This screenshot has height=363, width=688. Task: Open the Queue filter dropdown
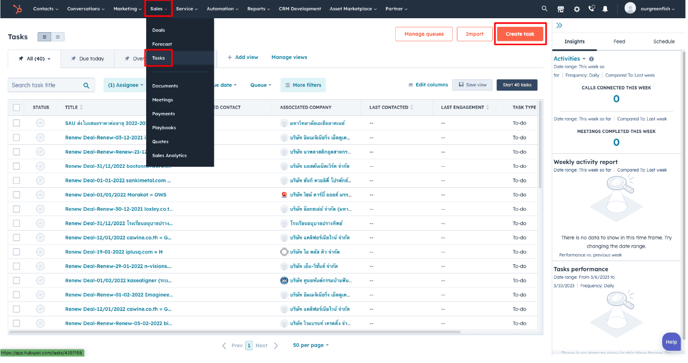[x=262, y=85]
